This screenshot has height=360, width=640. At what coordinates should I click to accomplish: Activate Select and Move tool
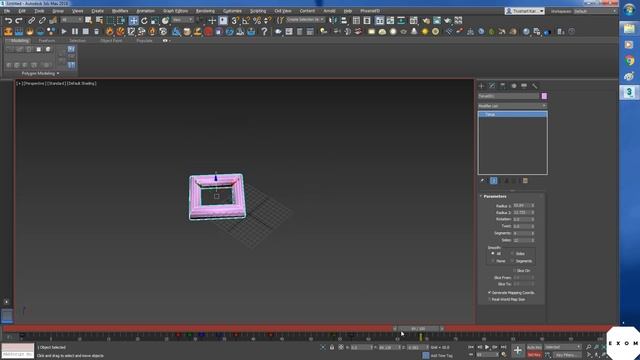coord(133,20)
